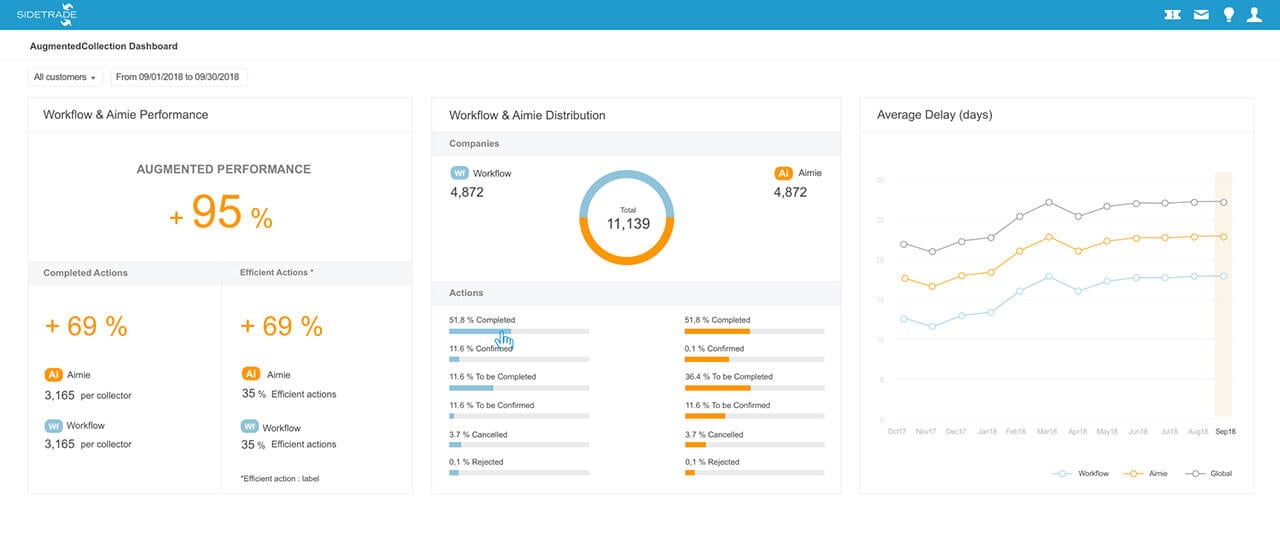The image size is (1280, 556).
Task: Toggle Workflow series in chart legend
Action: pos(1079,473)
